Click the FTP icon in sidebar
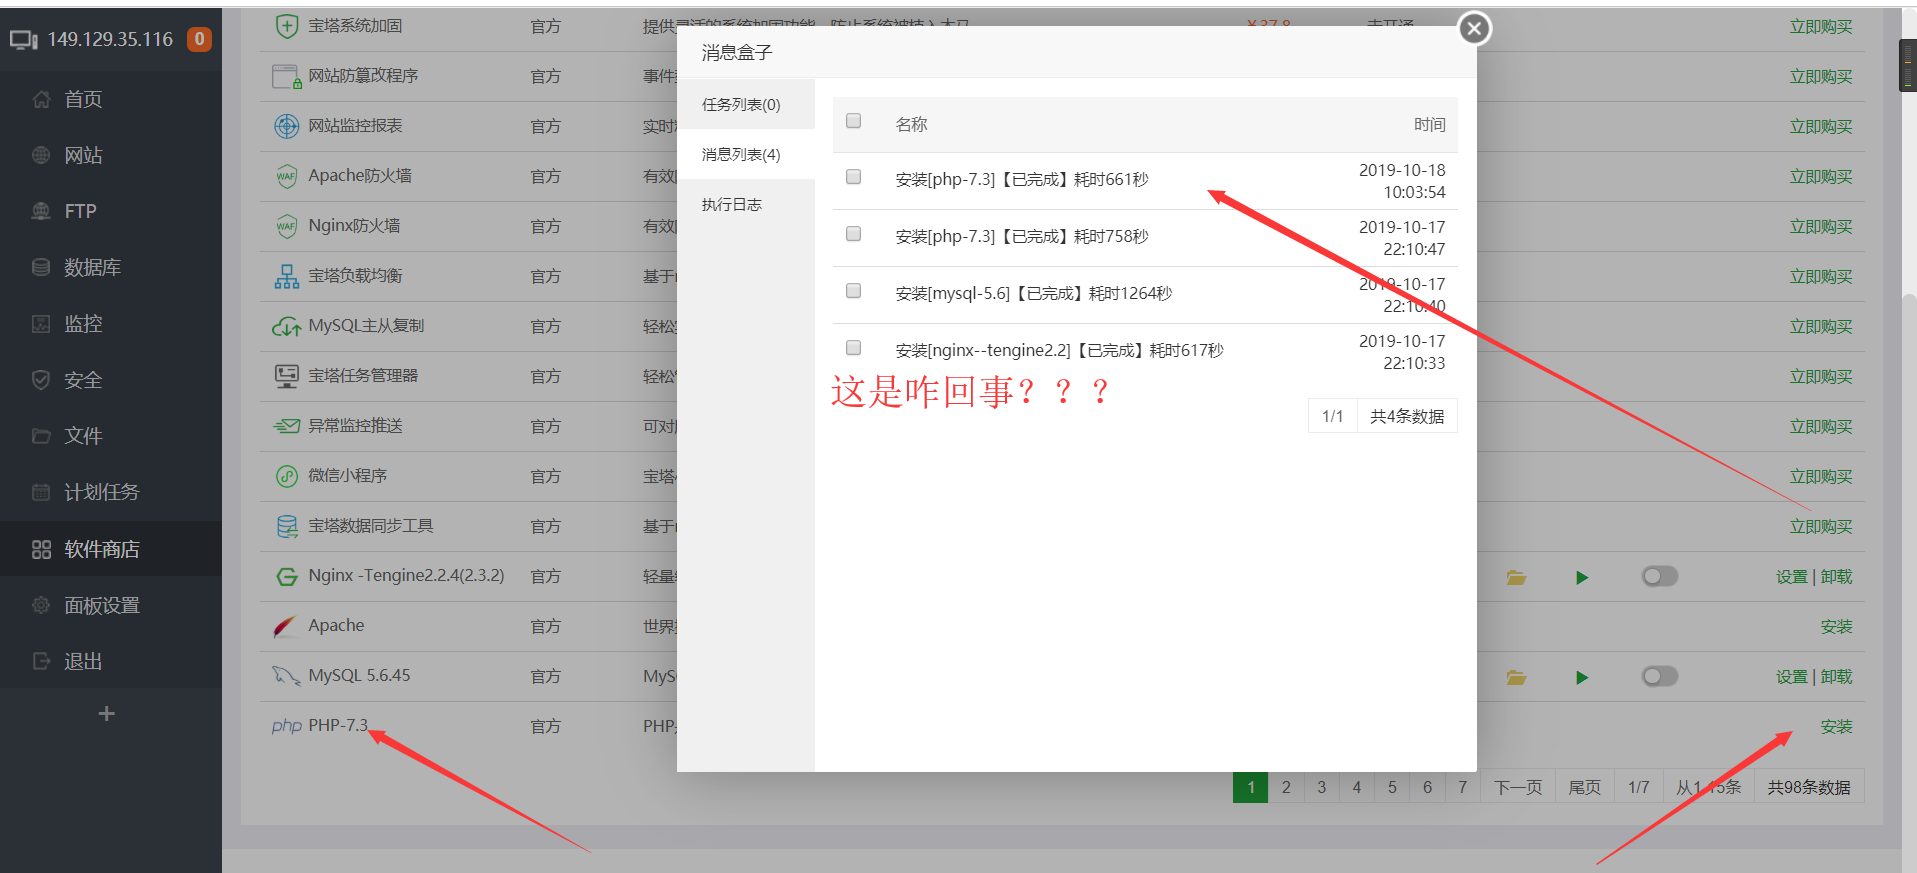 41,211
